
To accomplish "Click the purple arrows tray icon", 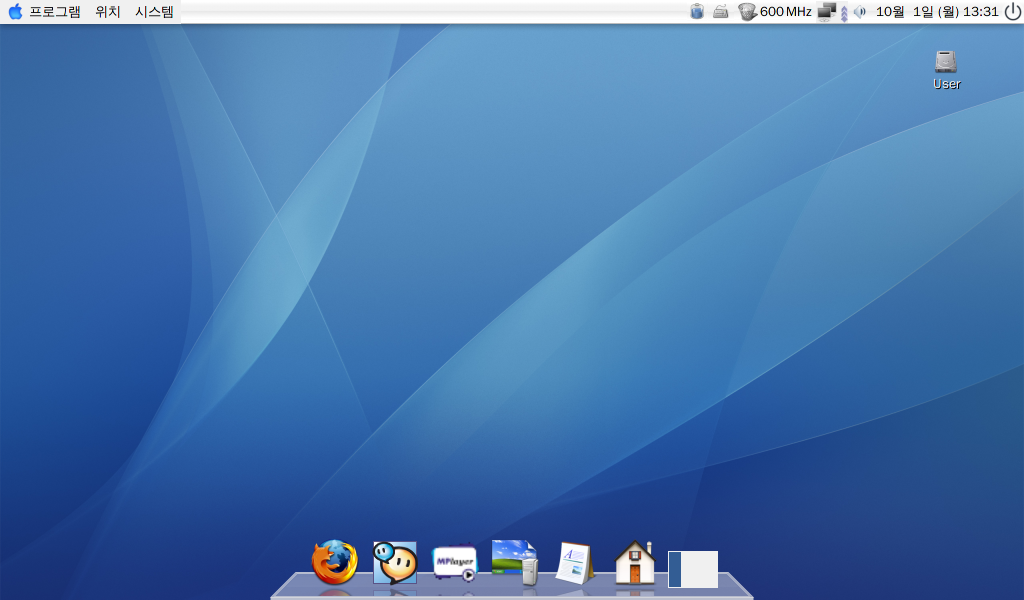I will (x=844, y=13).
